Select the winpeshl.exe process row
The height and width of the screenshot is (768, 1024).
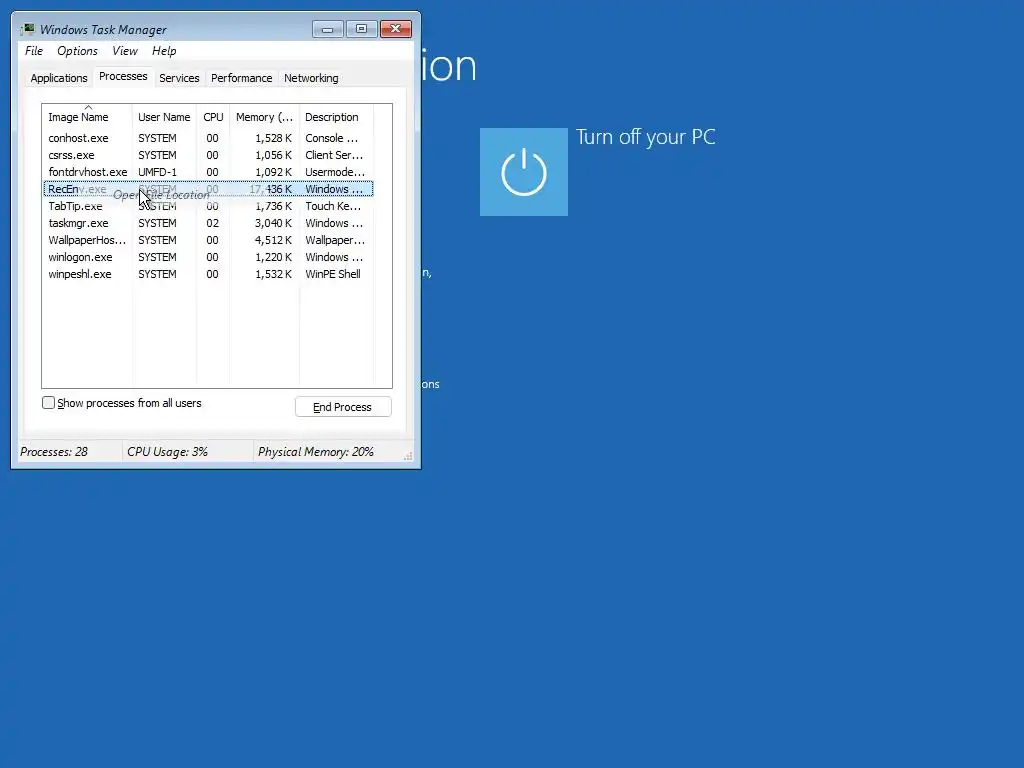[208, 274]
